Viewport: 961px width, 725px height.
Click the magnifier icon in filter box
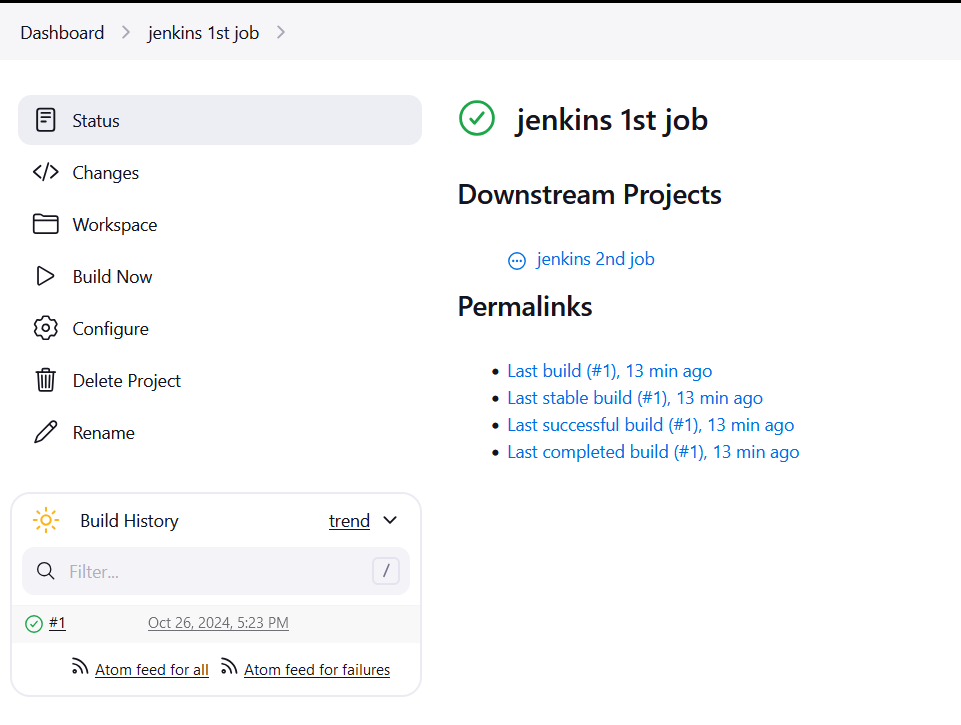point(45,571)
